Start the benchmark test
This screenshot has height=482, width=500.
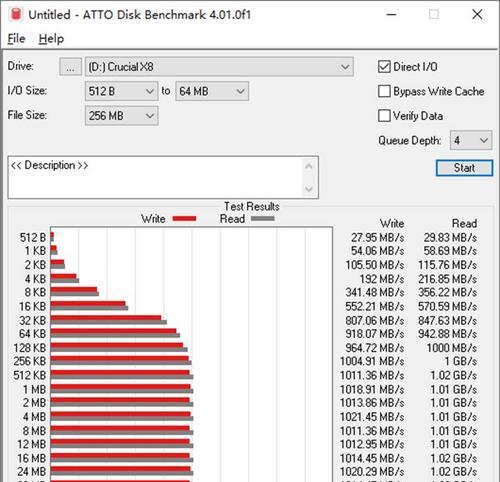point(464,168)
